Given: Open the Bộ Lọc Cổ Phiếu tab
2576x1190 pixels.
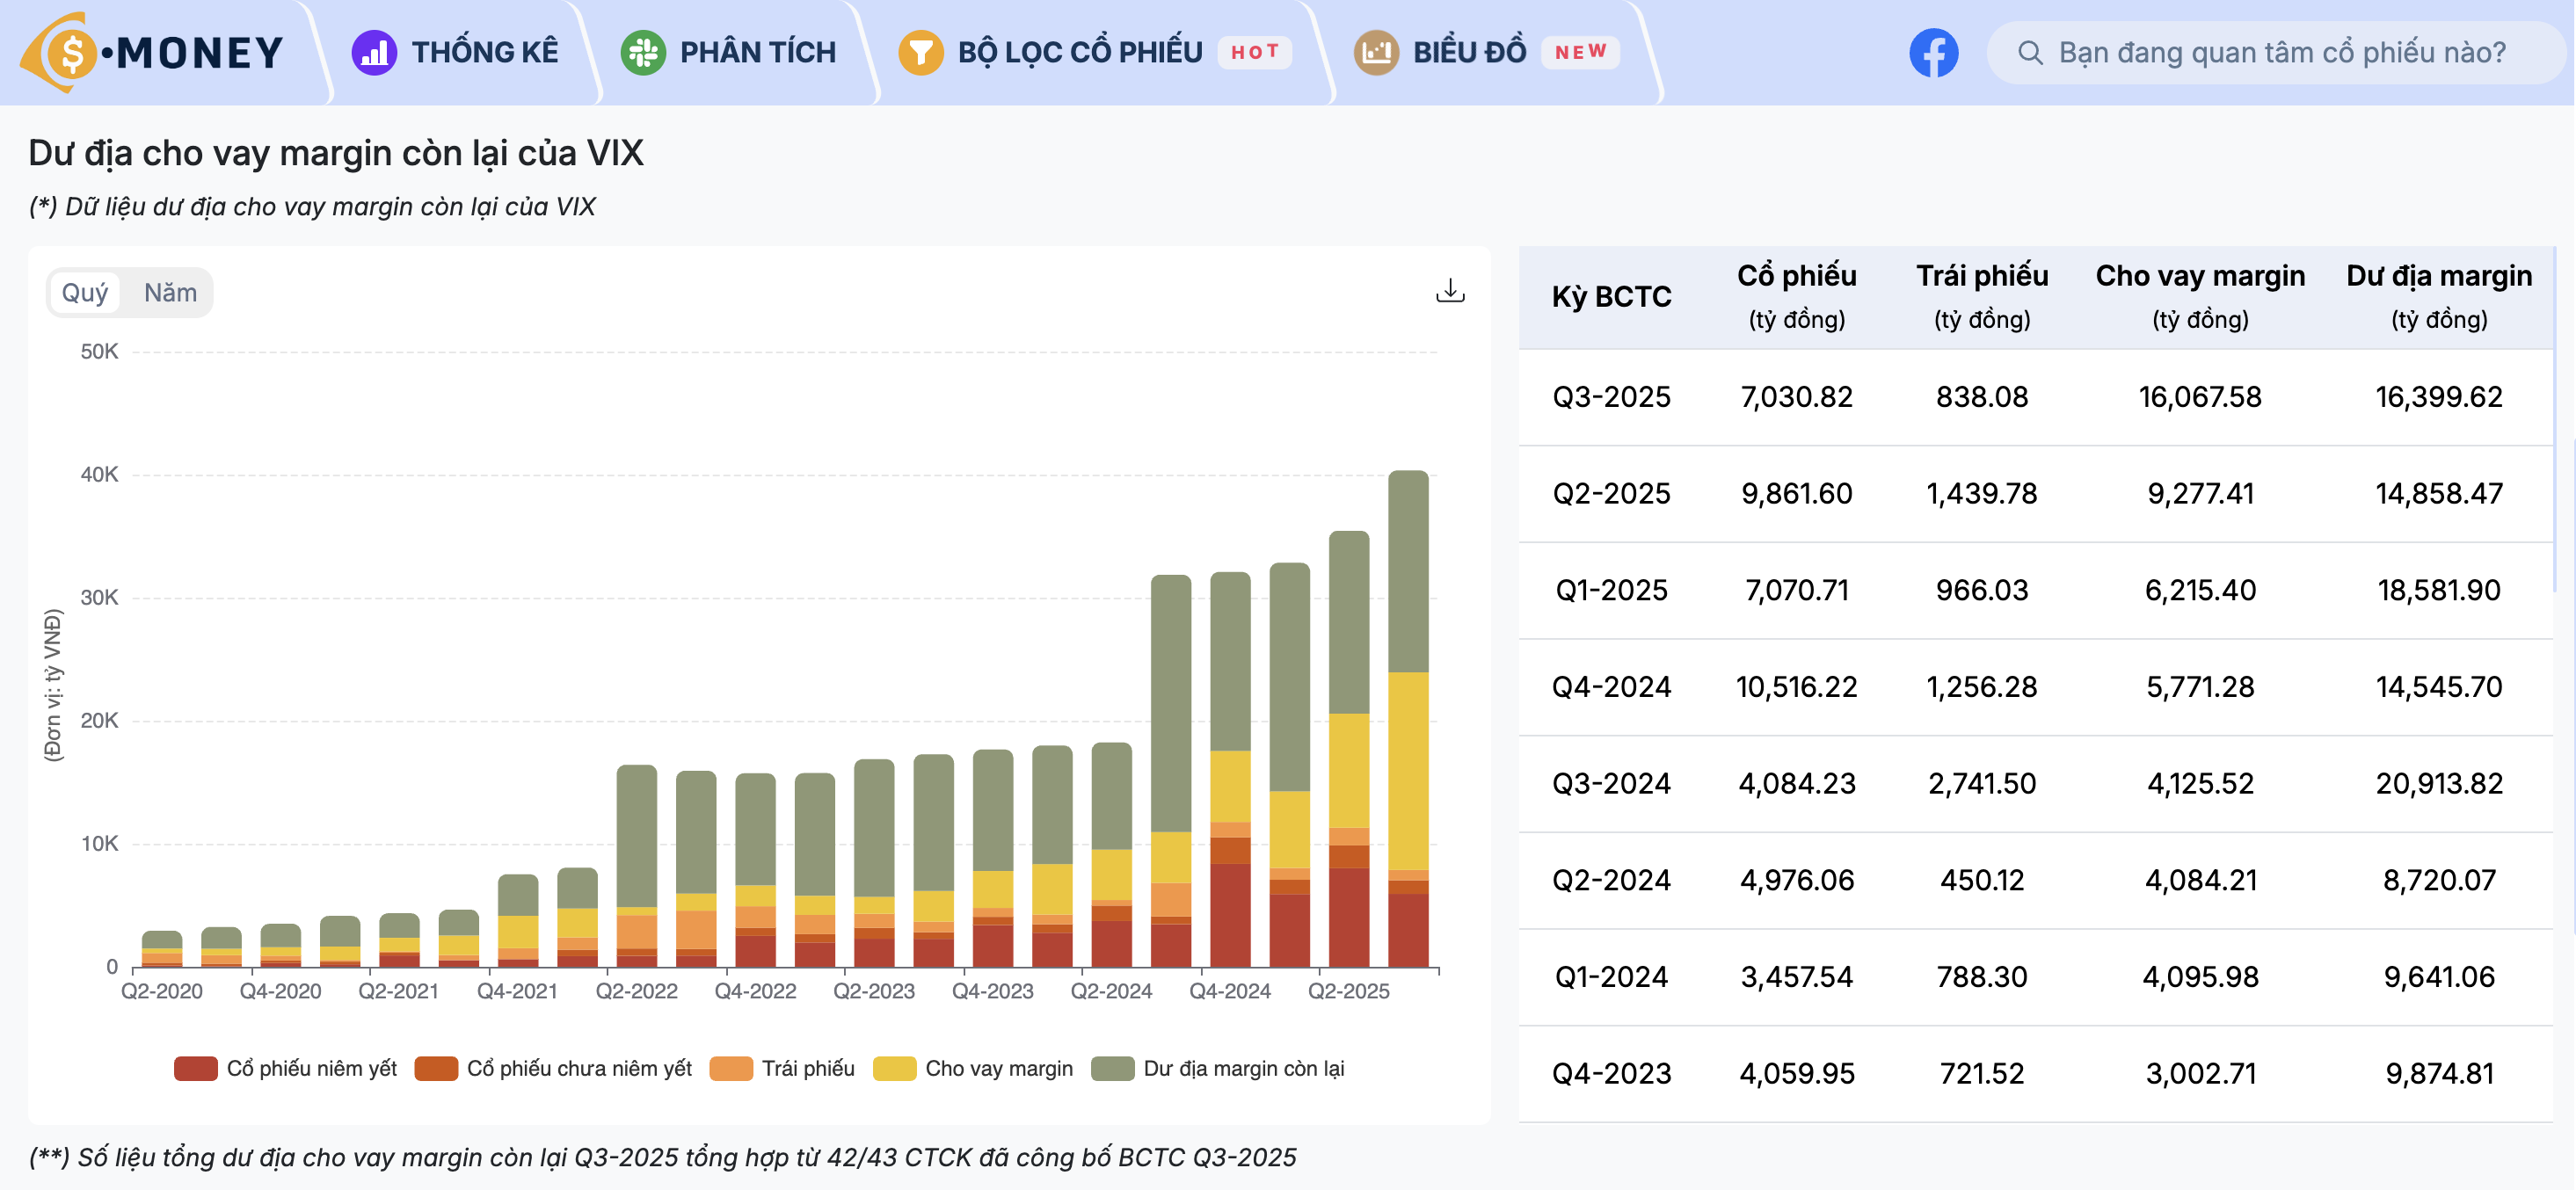Looking at the screenshot, I should [1079, 52].
